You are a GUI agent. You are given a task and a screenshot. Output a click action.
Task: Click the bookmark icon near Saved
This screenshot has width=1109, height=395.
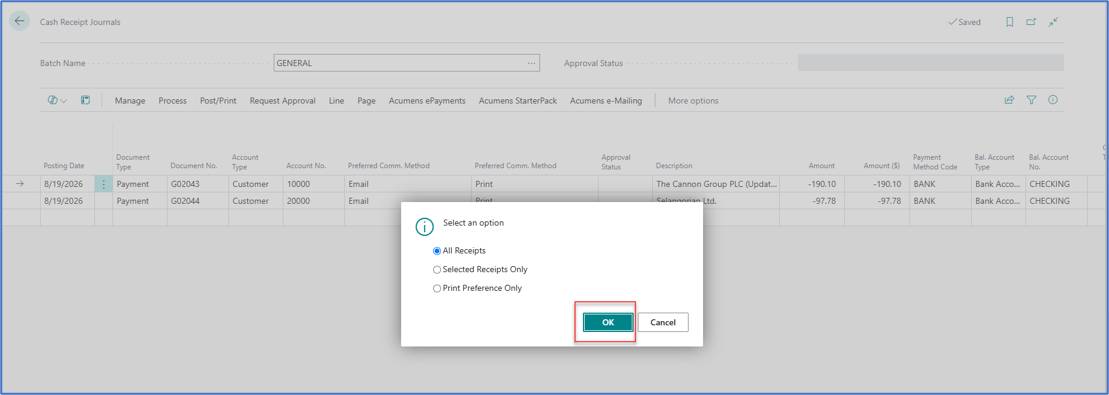click(1010, 22)
